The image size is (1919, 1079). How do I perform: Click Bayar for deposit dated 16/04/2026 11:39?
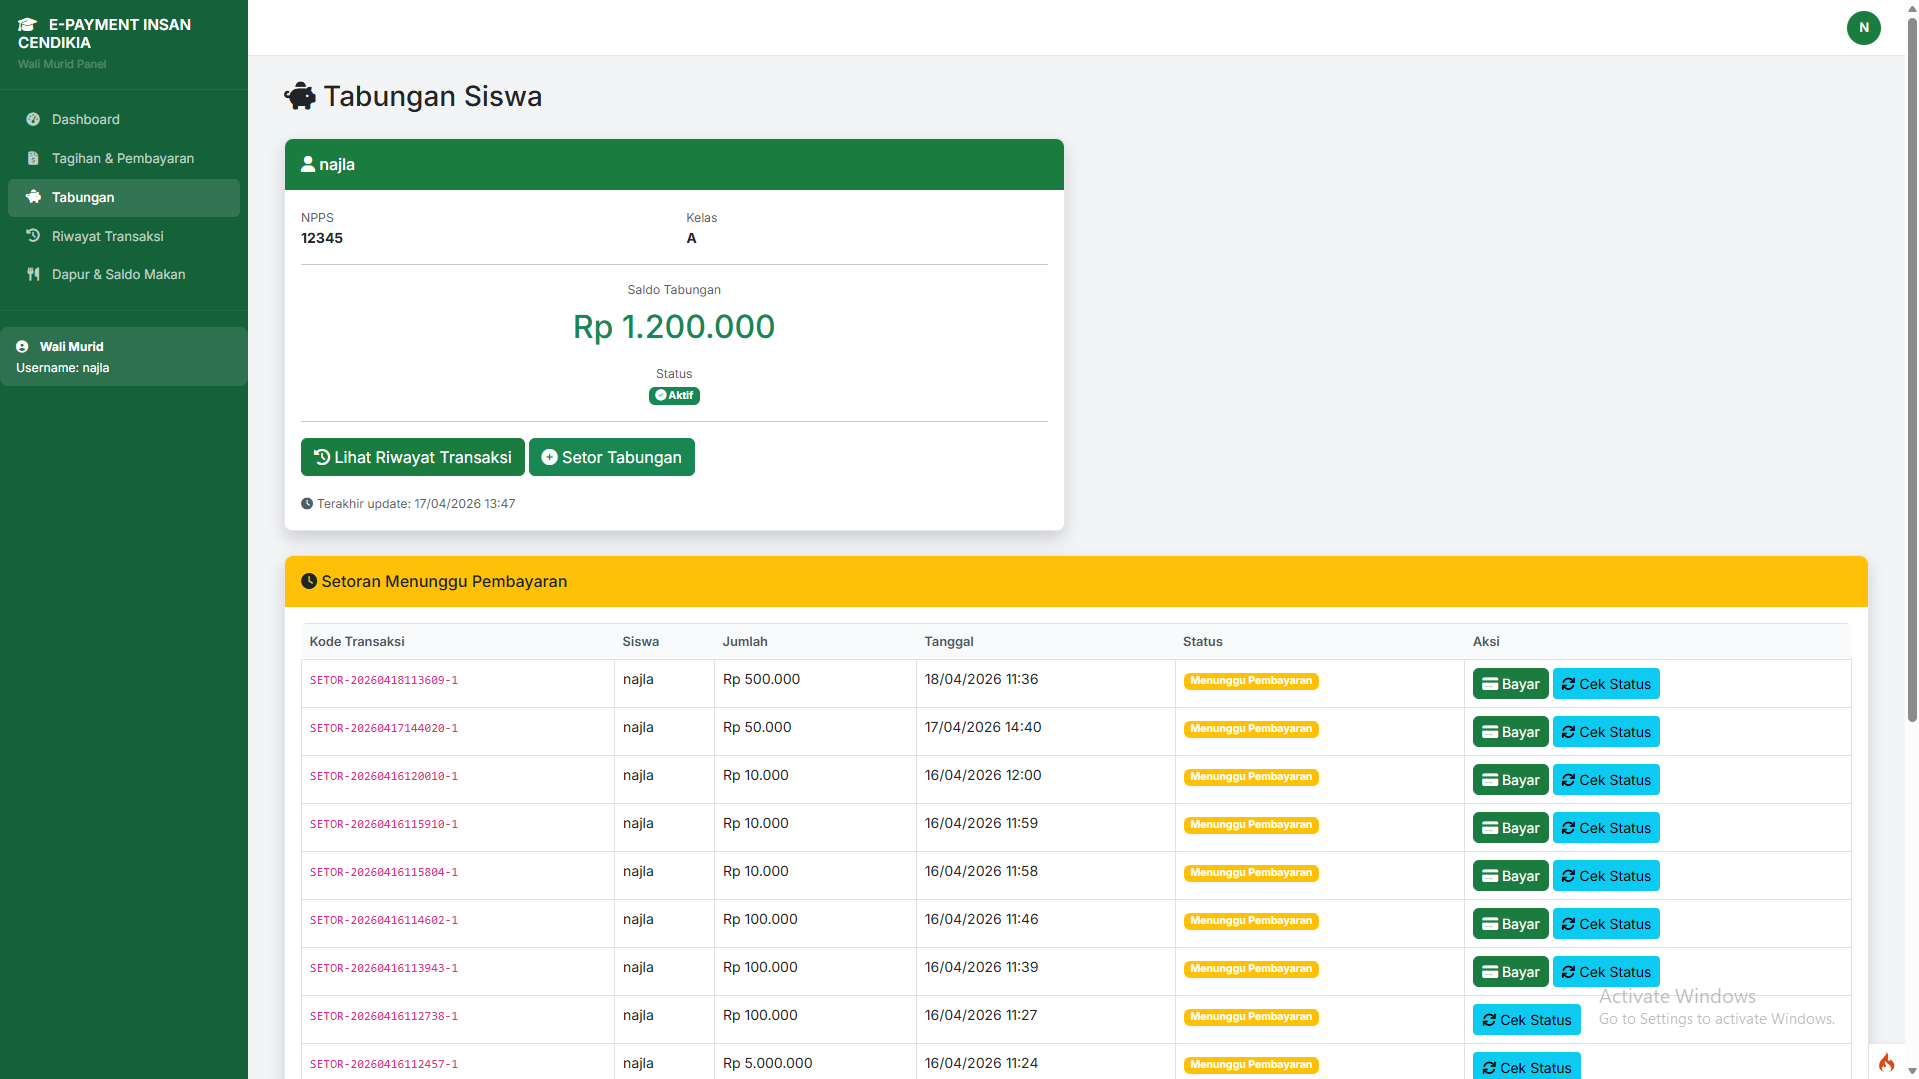(x=1510, y=972)
